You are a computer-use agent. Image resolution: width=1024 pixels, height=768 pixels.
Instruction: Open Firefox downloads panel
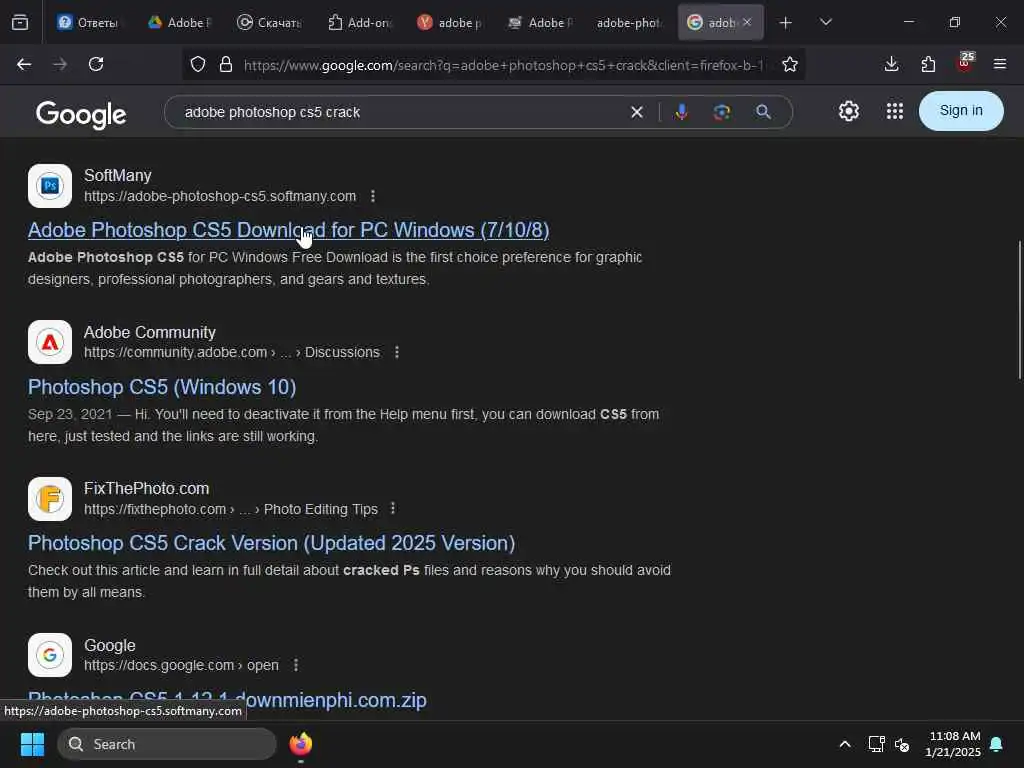point(891,64)
